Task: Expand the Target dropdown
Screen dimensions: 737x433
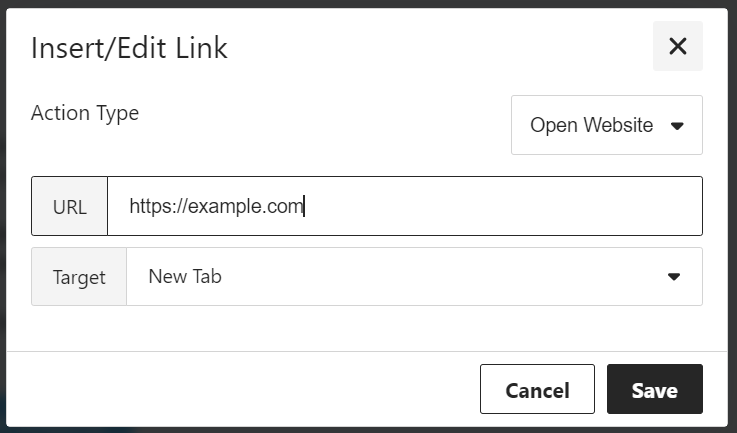Action: tap(414, 277)
